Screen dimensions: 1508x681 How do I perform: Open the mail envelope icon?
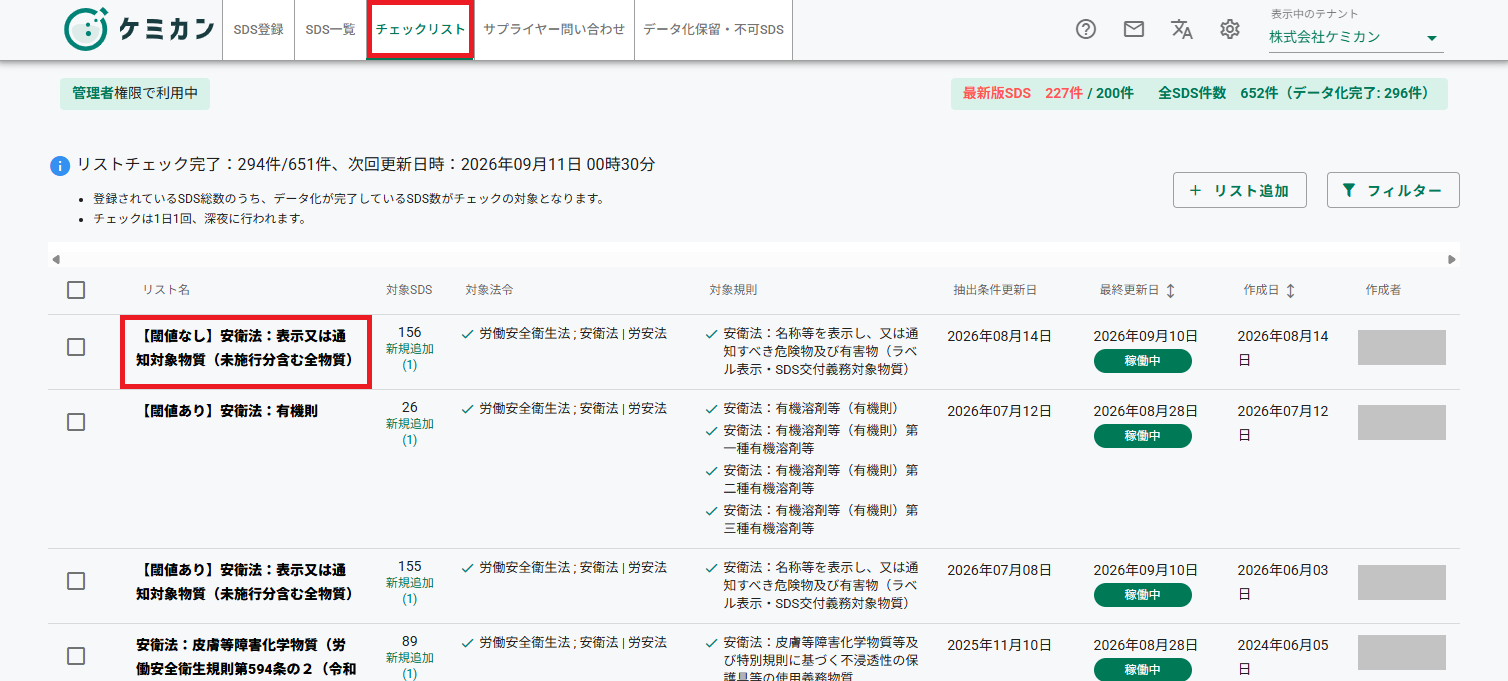click(x=1134, y=29)
